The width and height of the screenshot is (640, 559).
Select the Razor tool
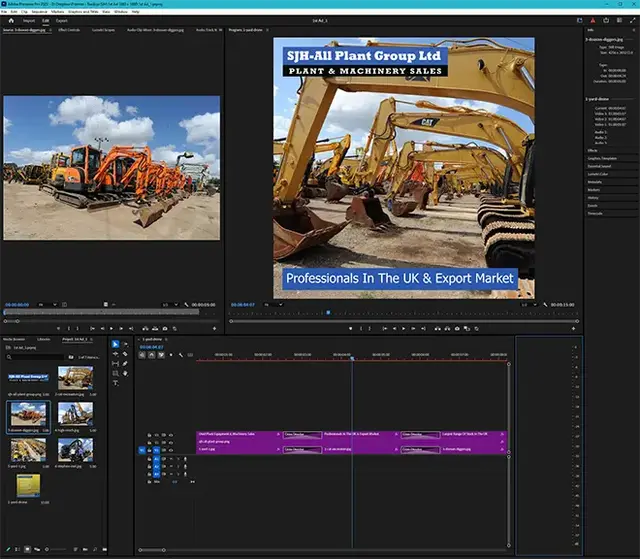pos(125,354)
